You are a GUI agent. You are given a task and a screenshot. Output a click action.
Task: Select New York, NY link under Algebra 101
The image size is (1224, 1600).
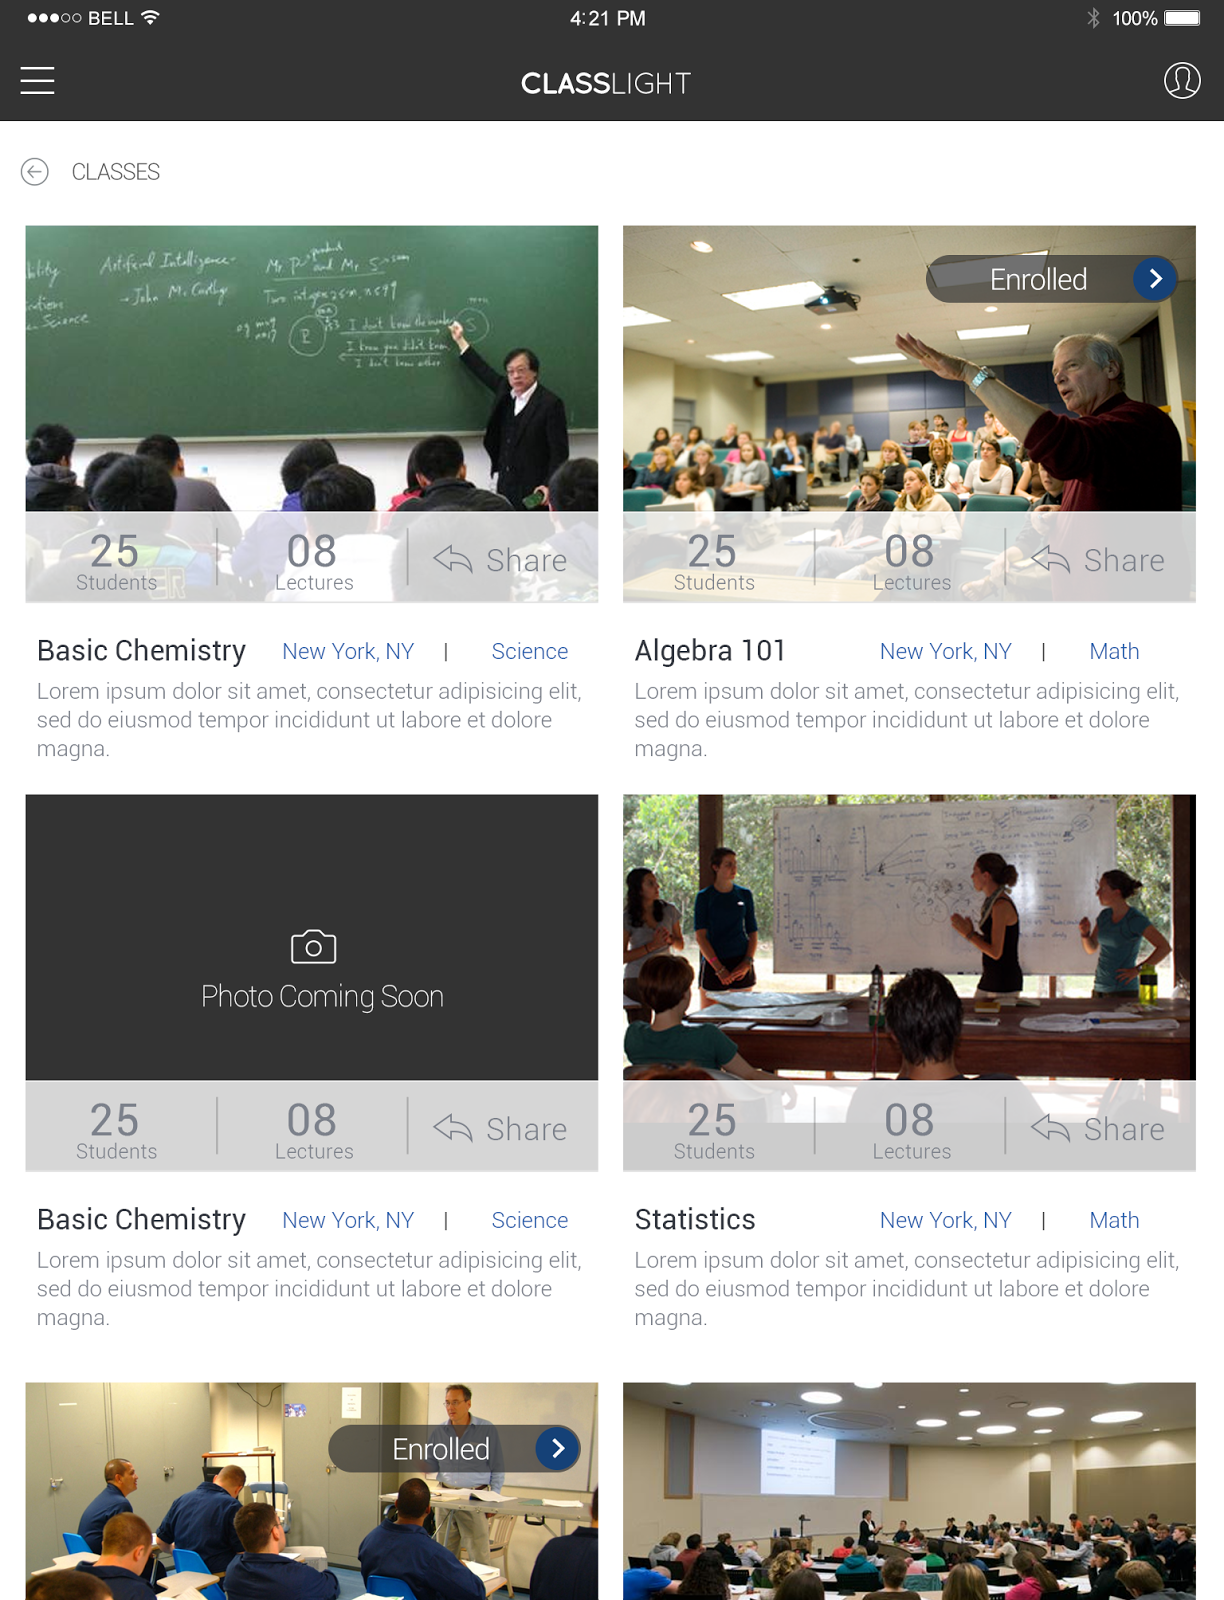click(946, 651)
